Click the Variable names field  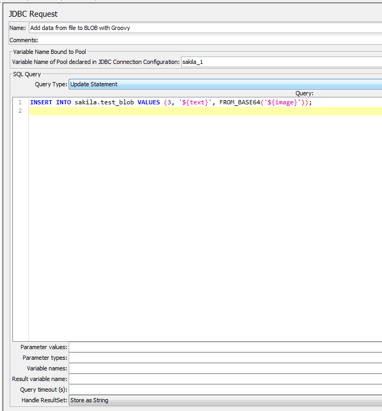tap(226, 368)
